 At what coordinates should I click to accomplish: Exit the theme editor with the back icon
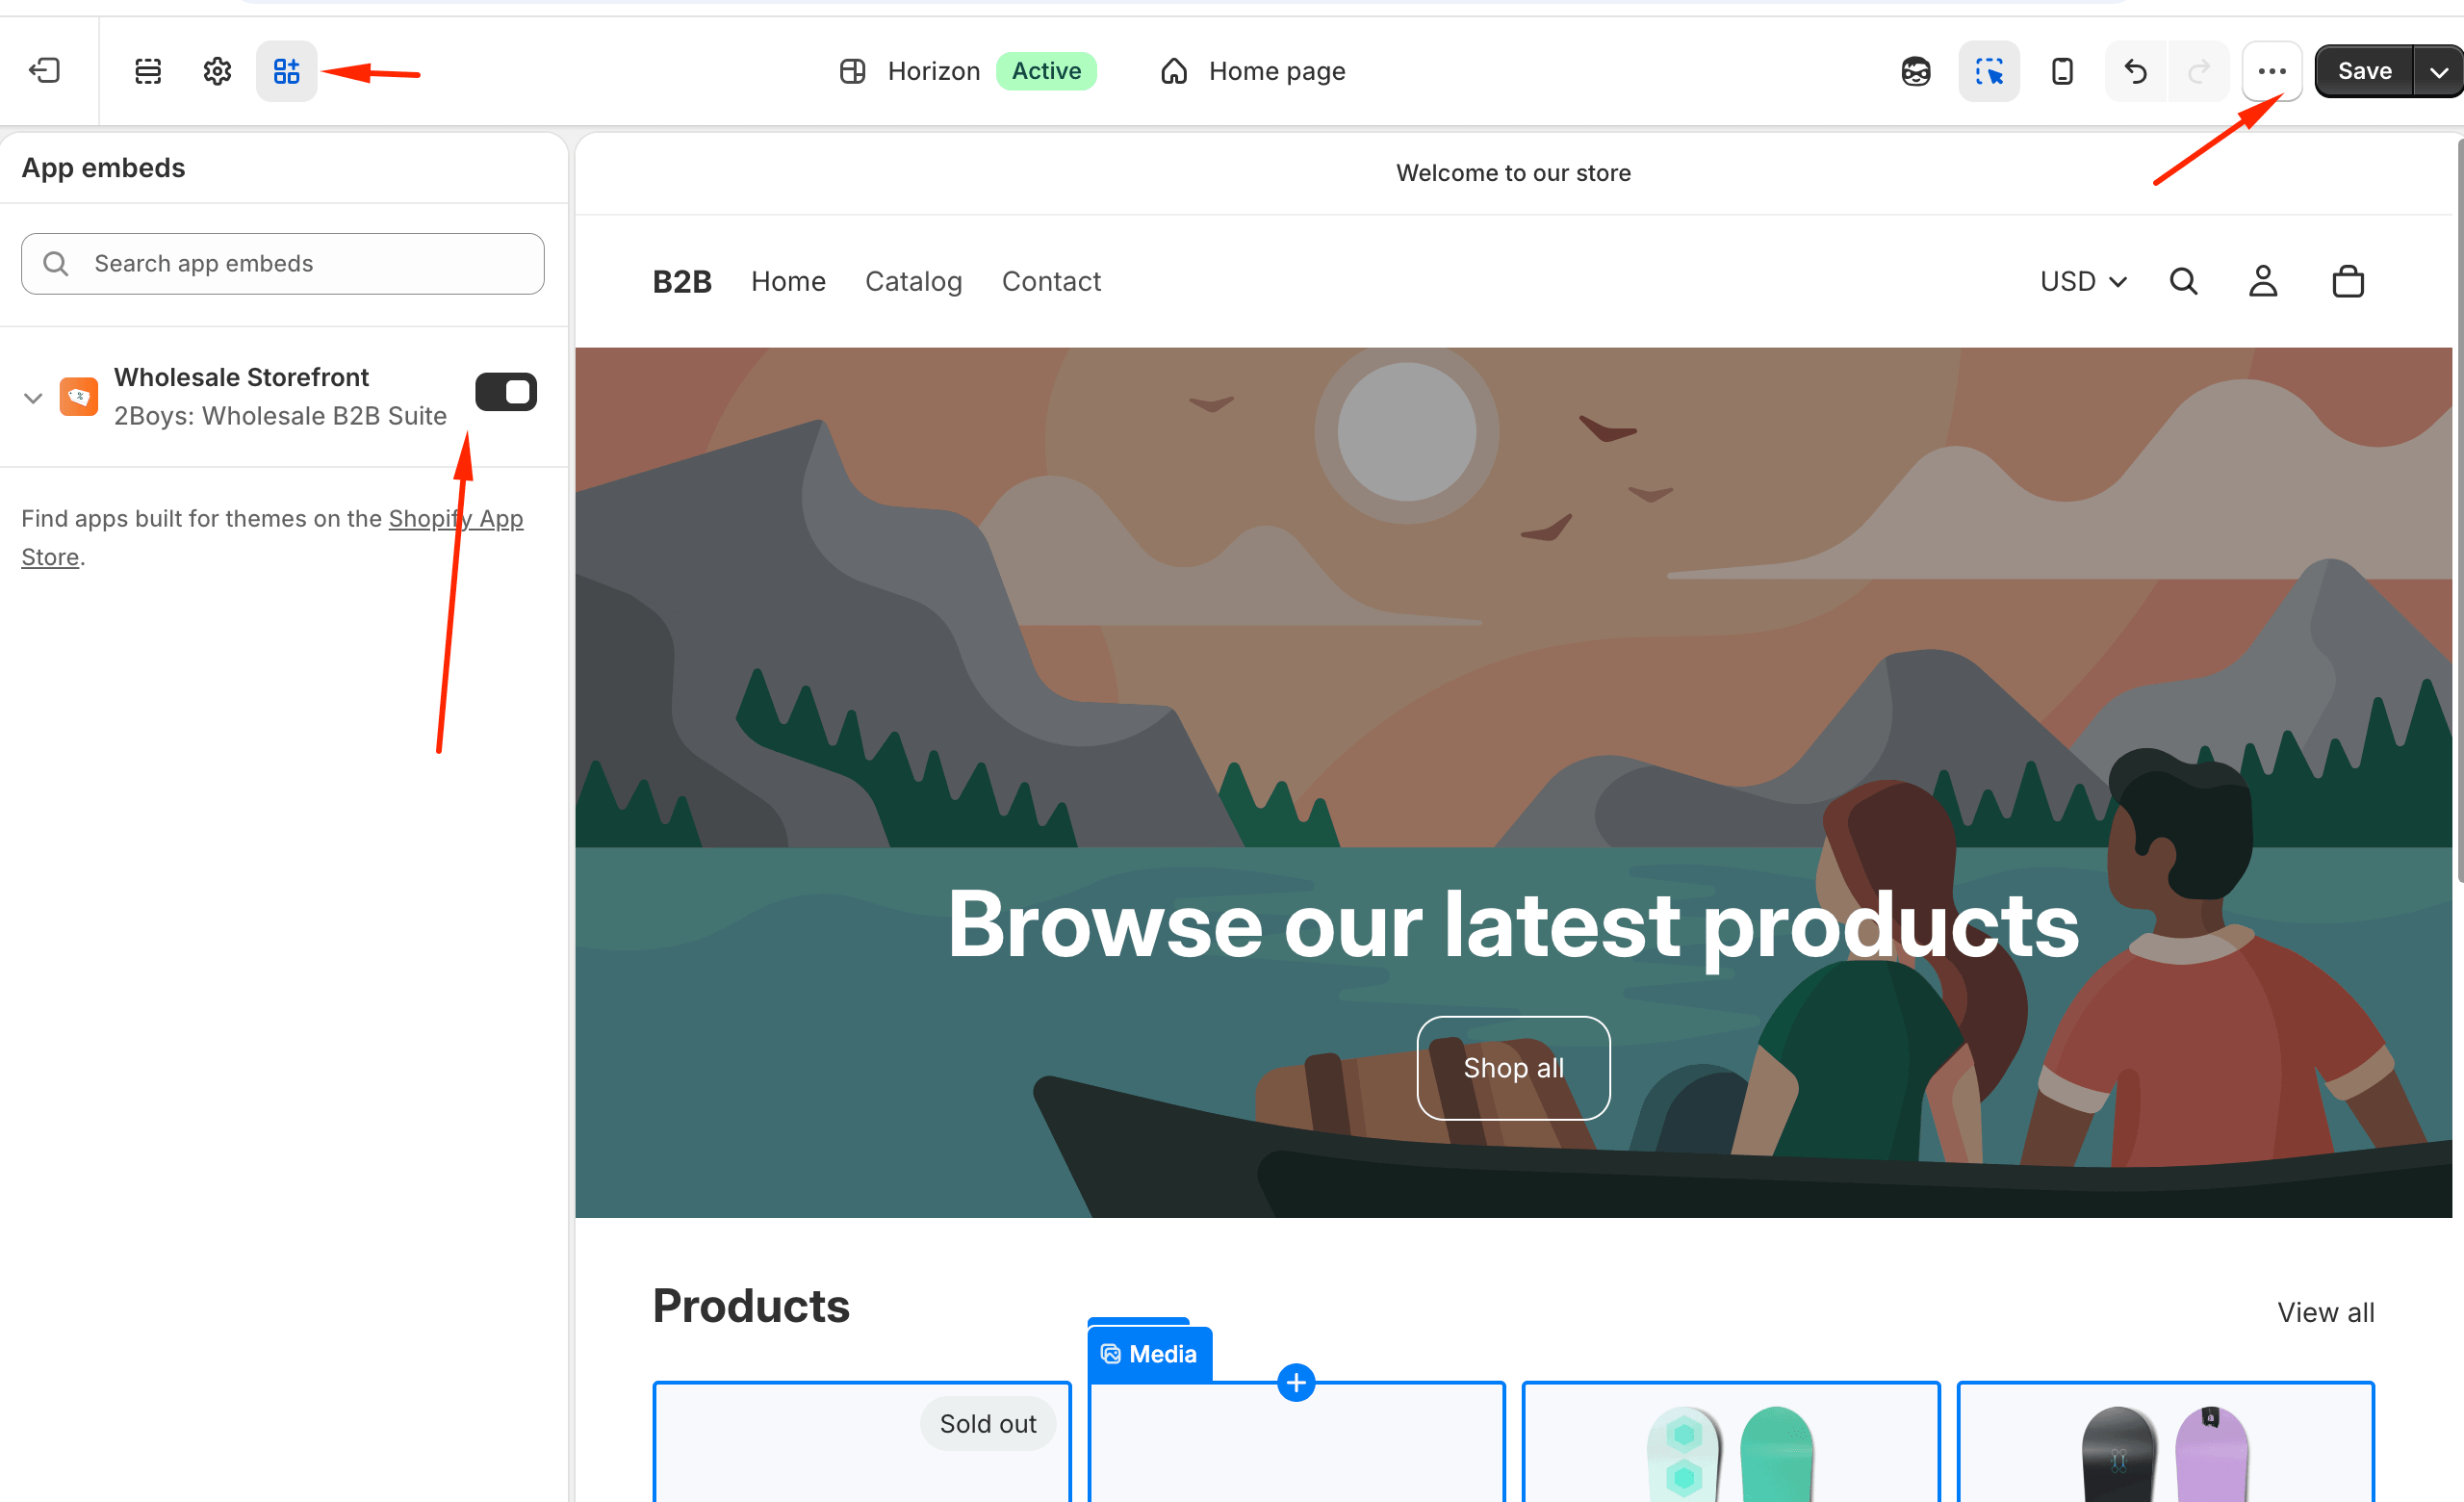click(x=45, y=70)
